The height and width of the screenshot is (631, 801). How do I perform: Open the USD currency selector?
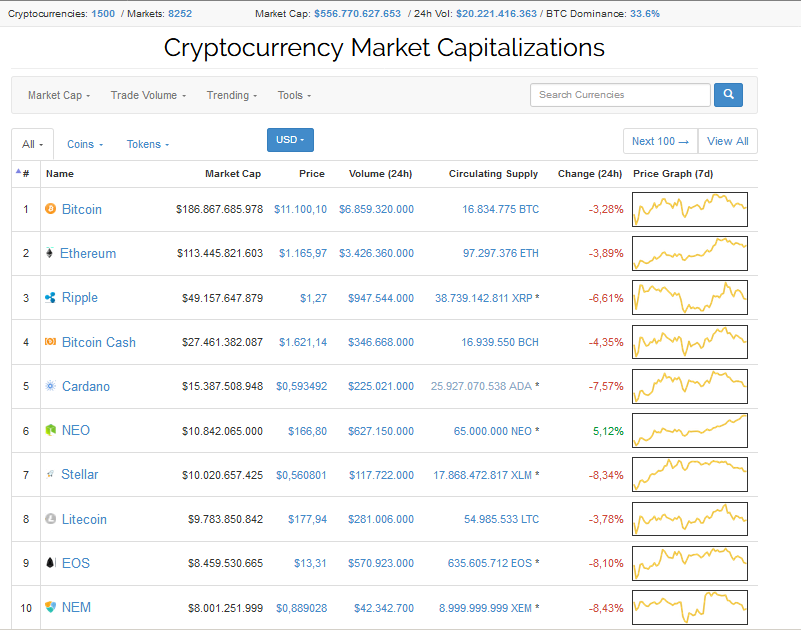[290, 140]
